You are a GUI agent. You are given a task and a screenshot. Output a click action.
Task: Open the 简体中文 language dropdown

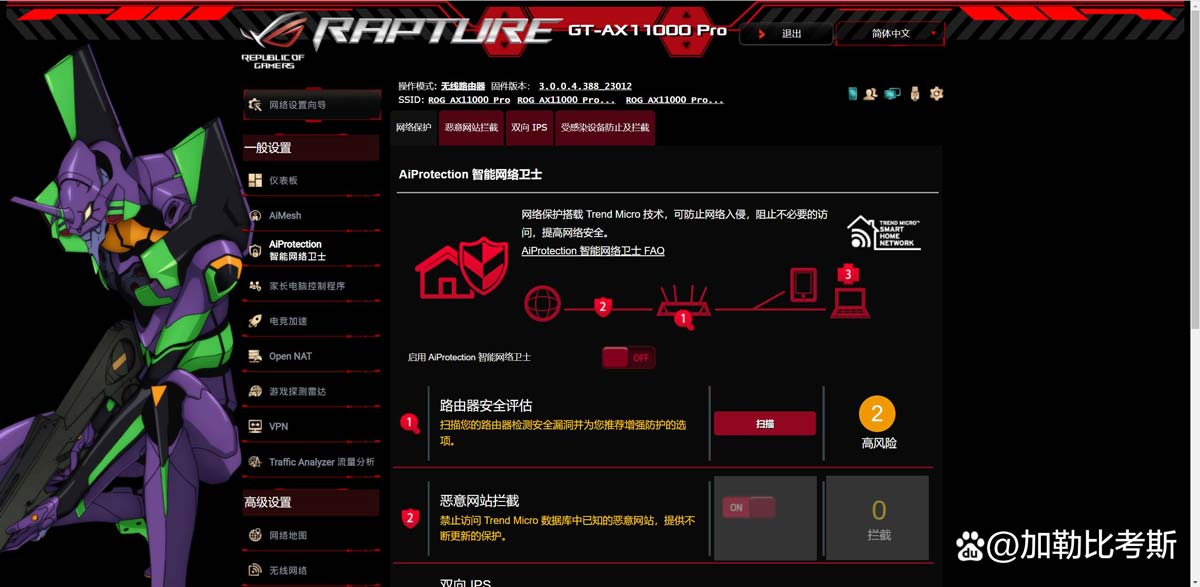[890, 33]
